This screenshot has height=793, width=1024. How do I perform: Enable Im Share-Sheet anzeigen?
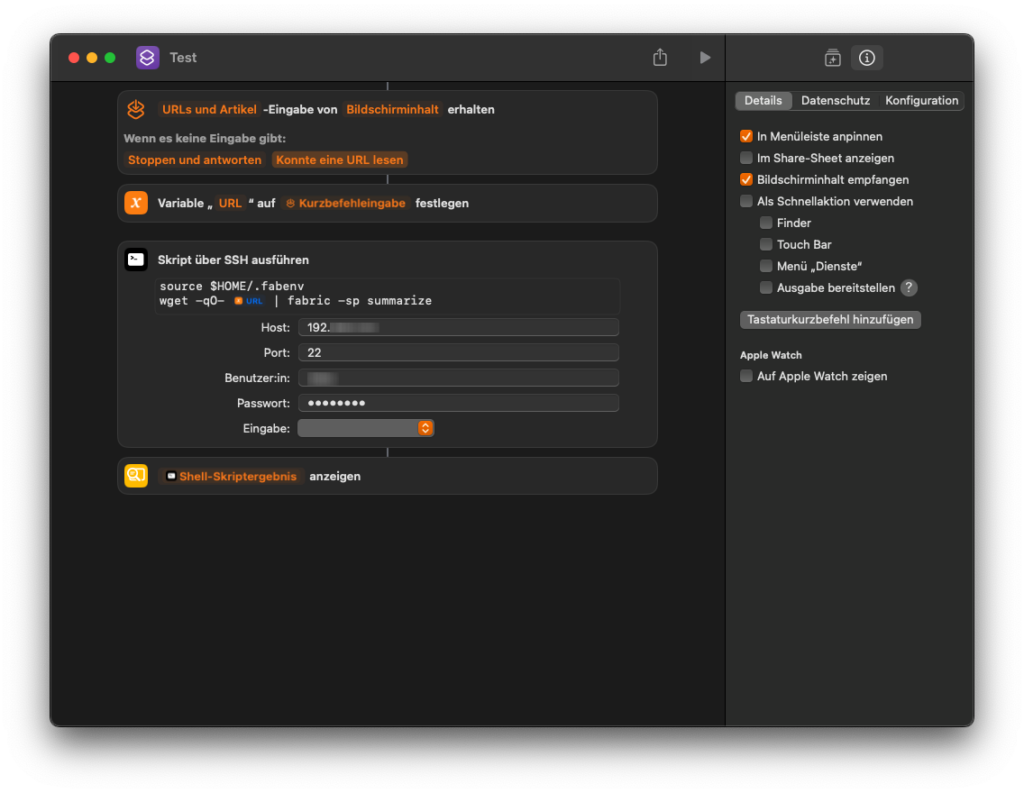pyautogui.click(x=746, y=158)
